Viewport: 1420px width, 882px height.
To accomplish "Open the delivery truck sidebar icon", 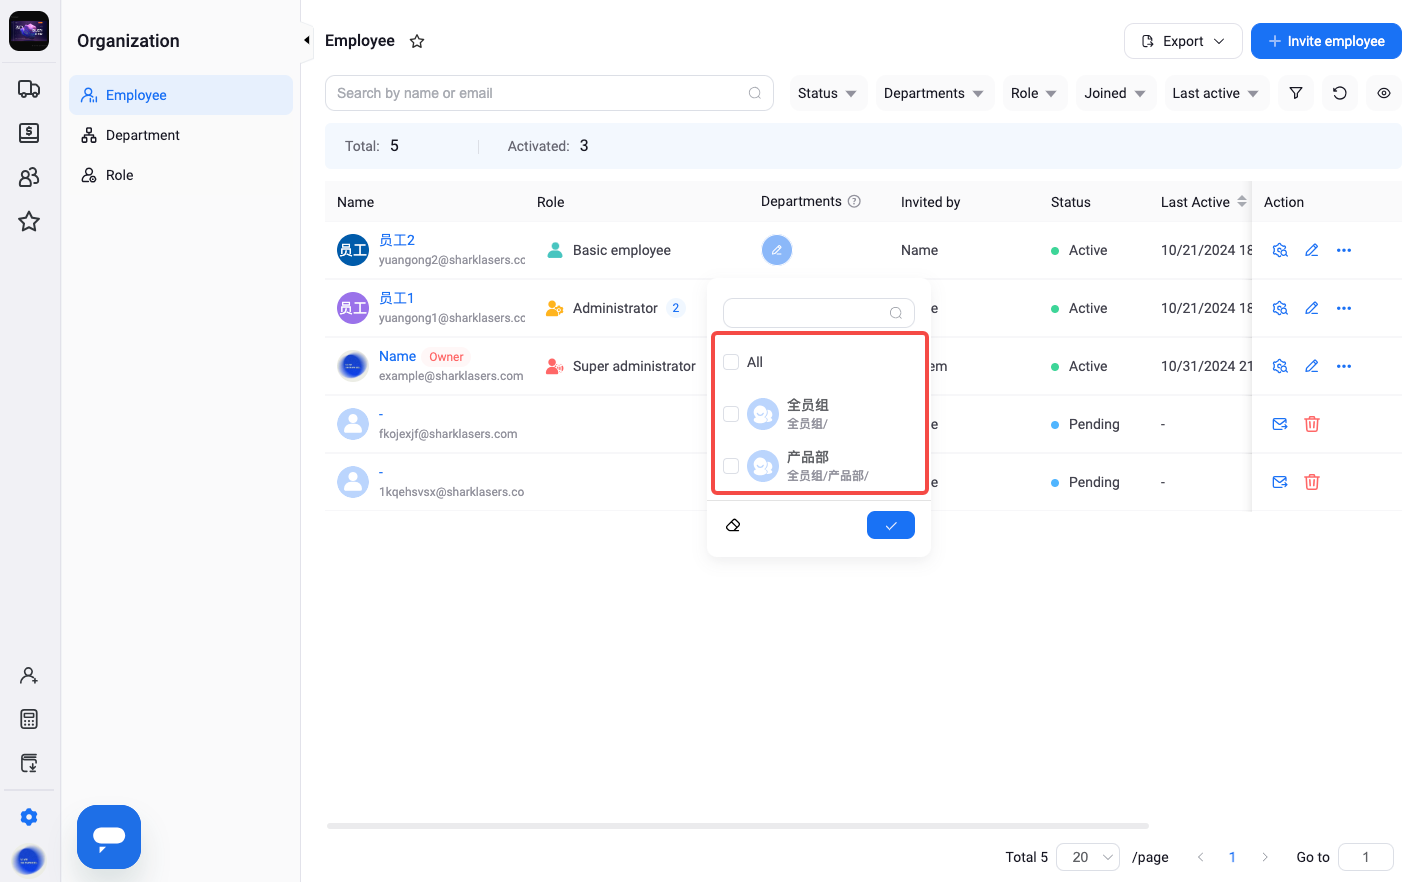I will pos(29,89).
